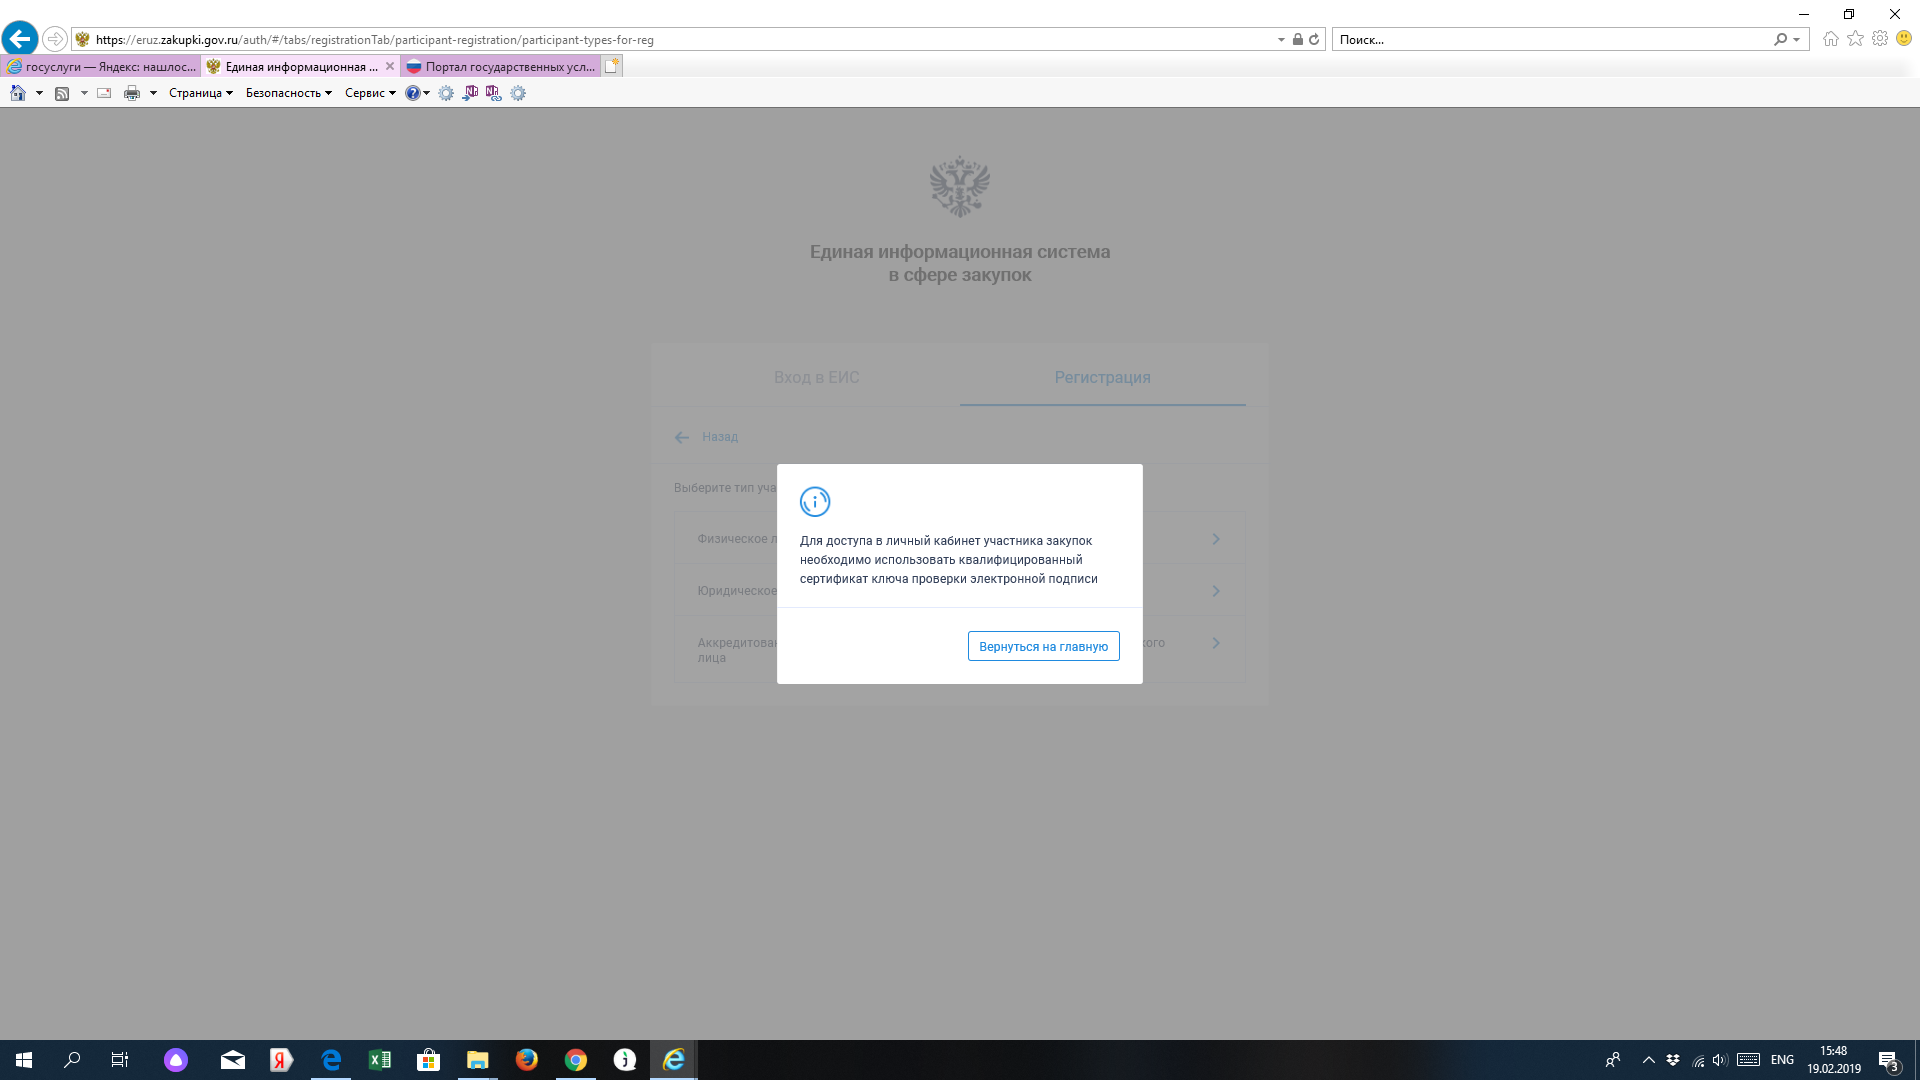Click the refresh icon in address bar
1920x1080 pixels.
tap(1314, 40)
